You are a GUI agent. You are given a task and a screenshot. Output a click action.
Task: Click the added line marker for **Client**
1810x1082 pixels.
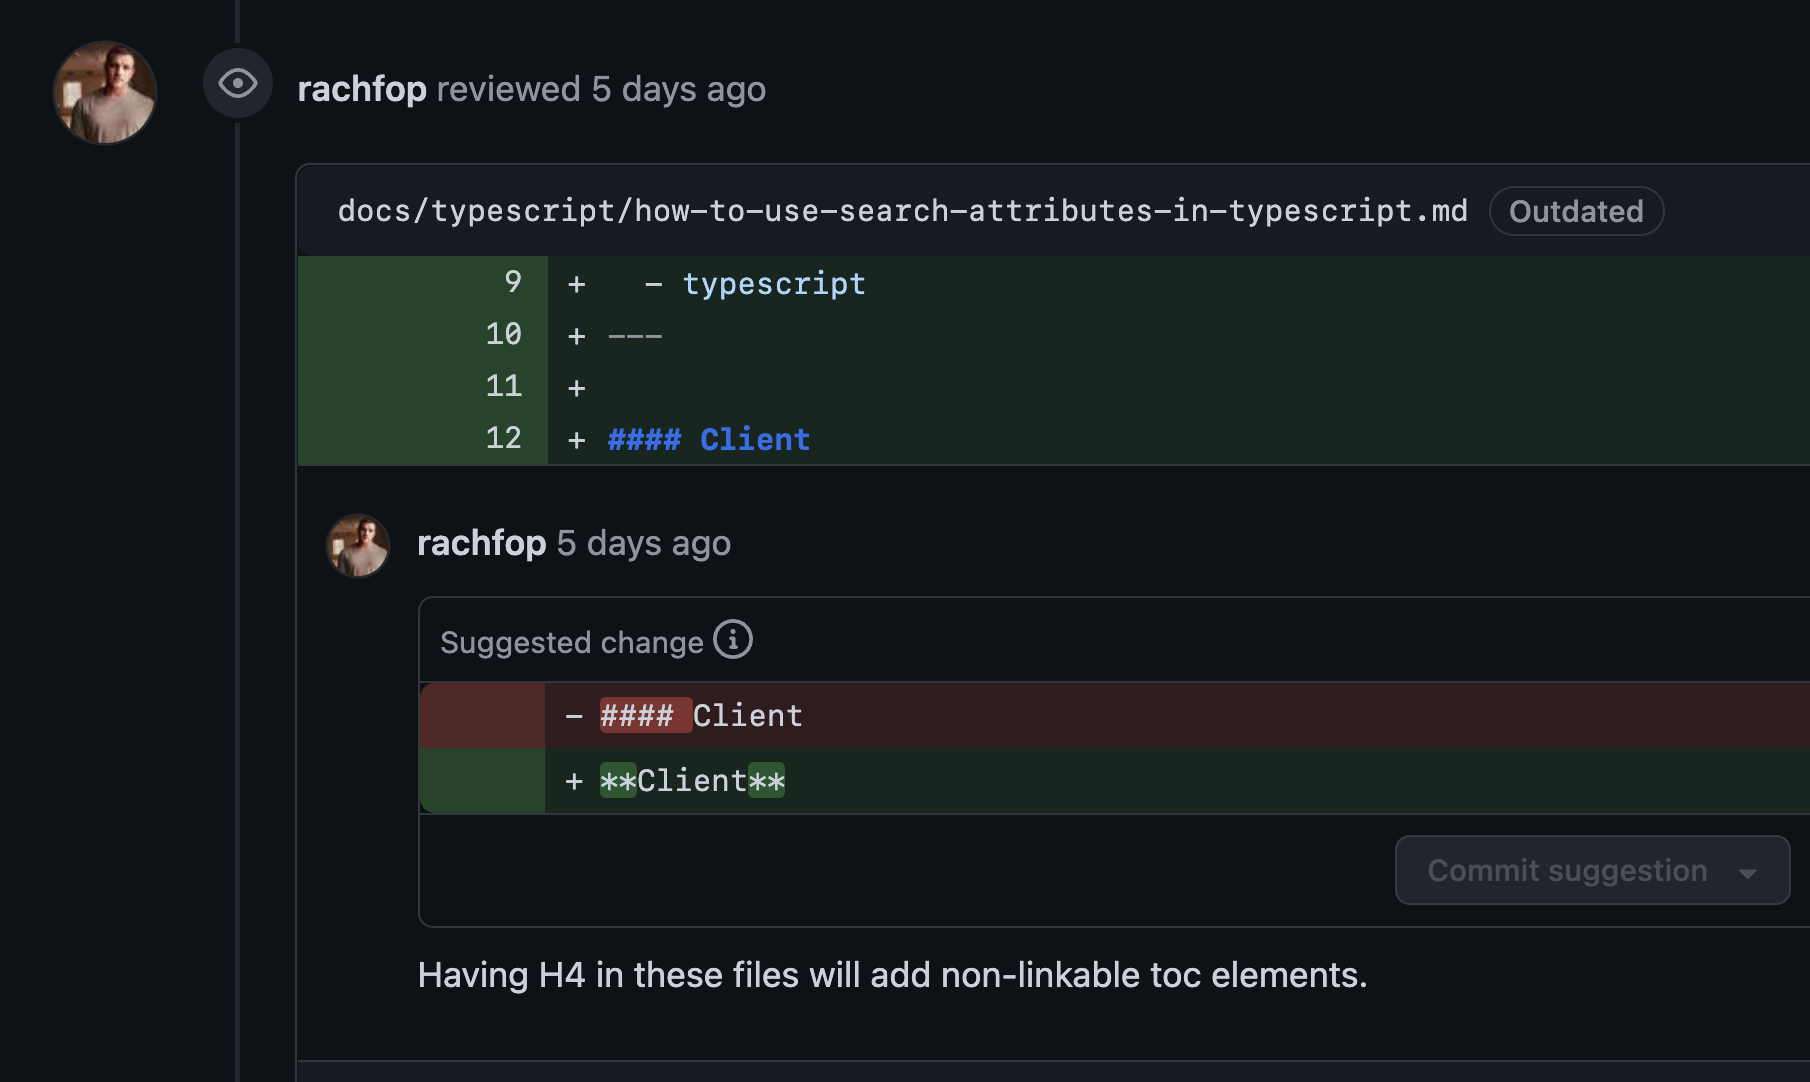(x=573, y=780)
